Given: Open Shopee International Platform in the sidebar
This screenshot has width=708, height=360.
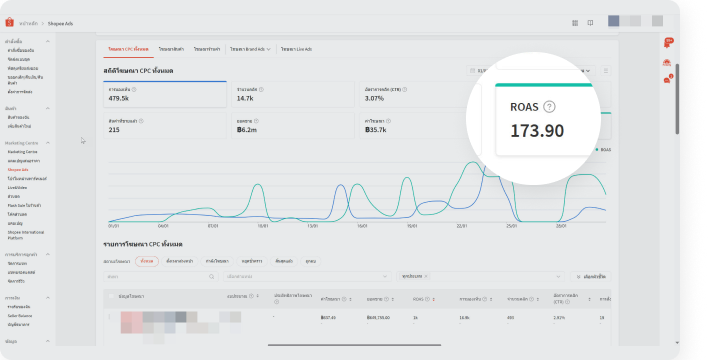Looking at the screenshot, I should point(26,235).
